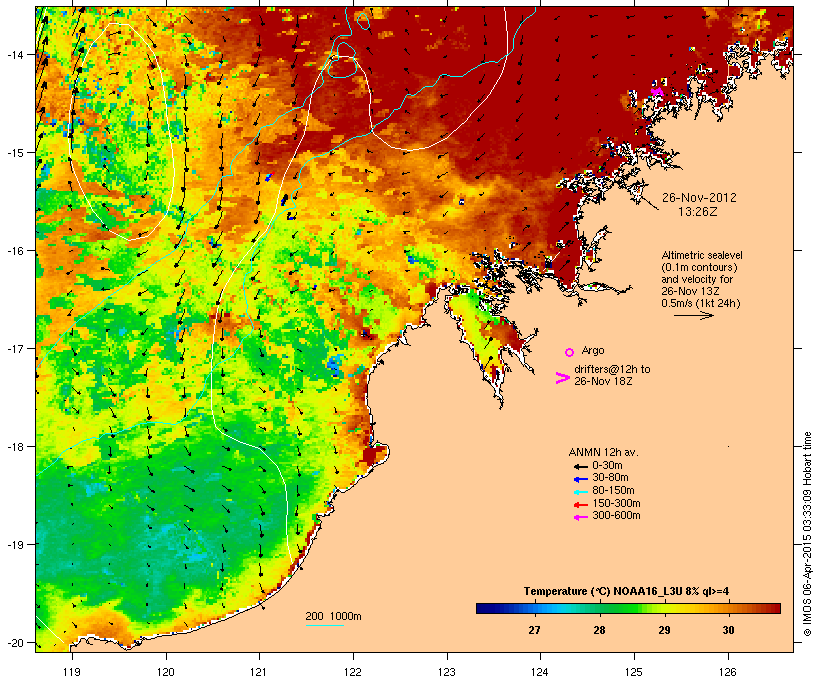This screenshot has width=820, height=680.
Task: Click the -18 latitude axis label
Action: click(x=14, y=447)
